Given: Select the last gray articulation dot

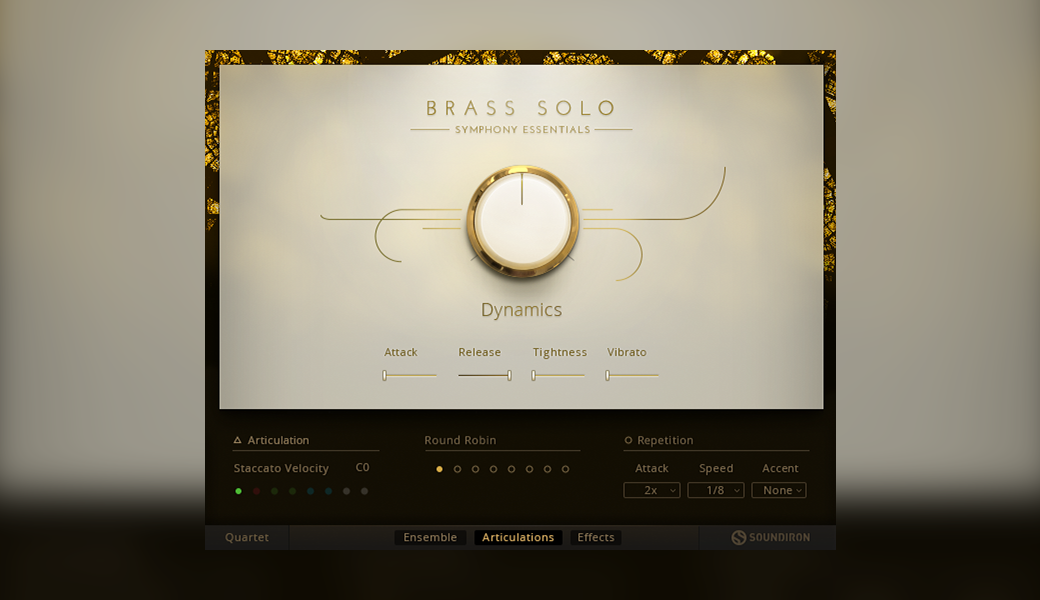Looking at the screenshot, I should [364, 491].
